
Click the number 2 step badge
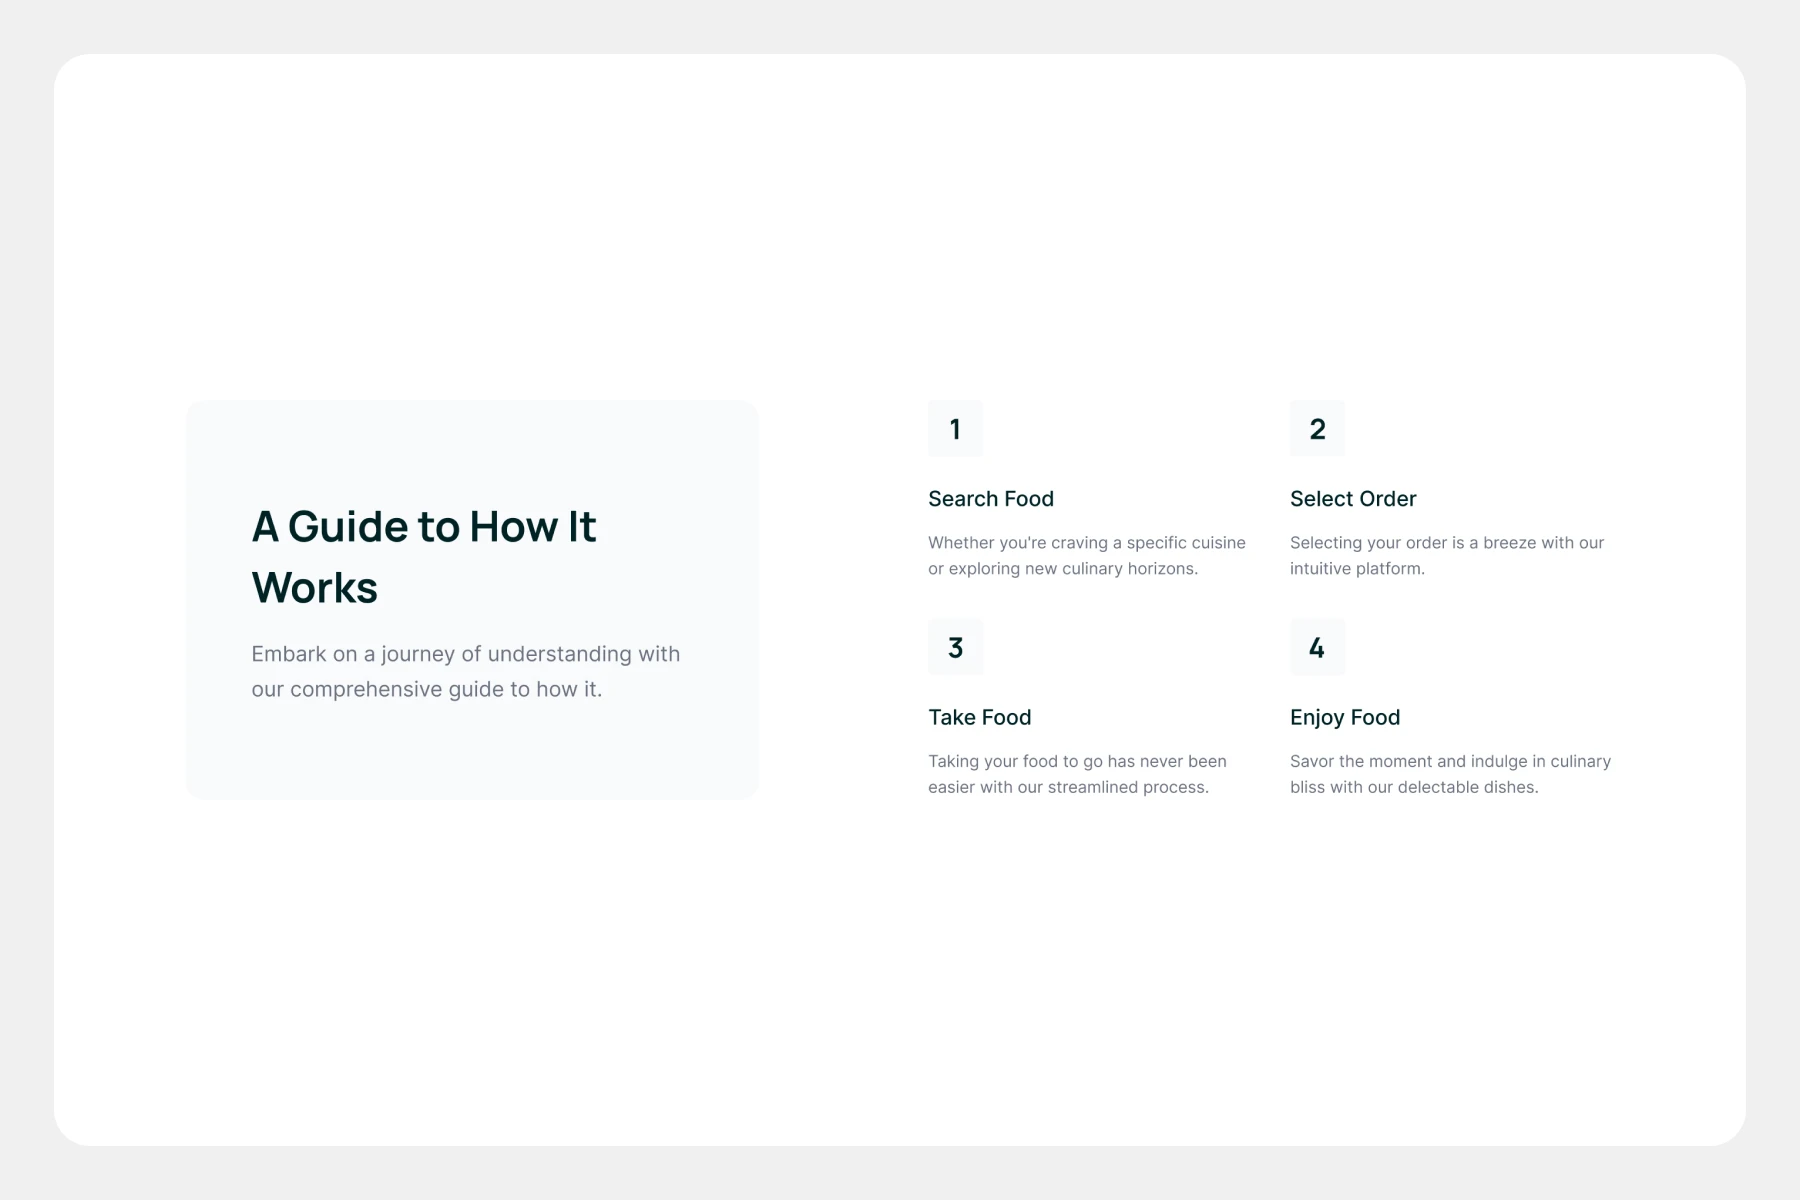(x=1317, y=429)
